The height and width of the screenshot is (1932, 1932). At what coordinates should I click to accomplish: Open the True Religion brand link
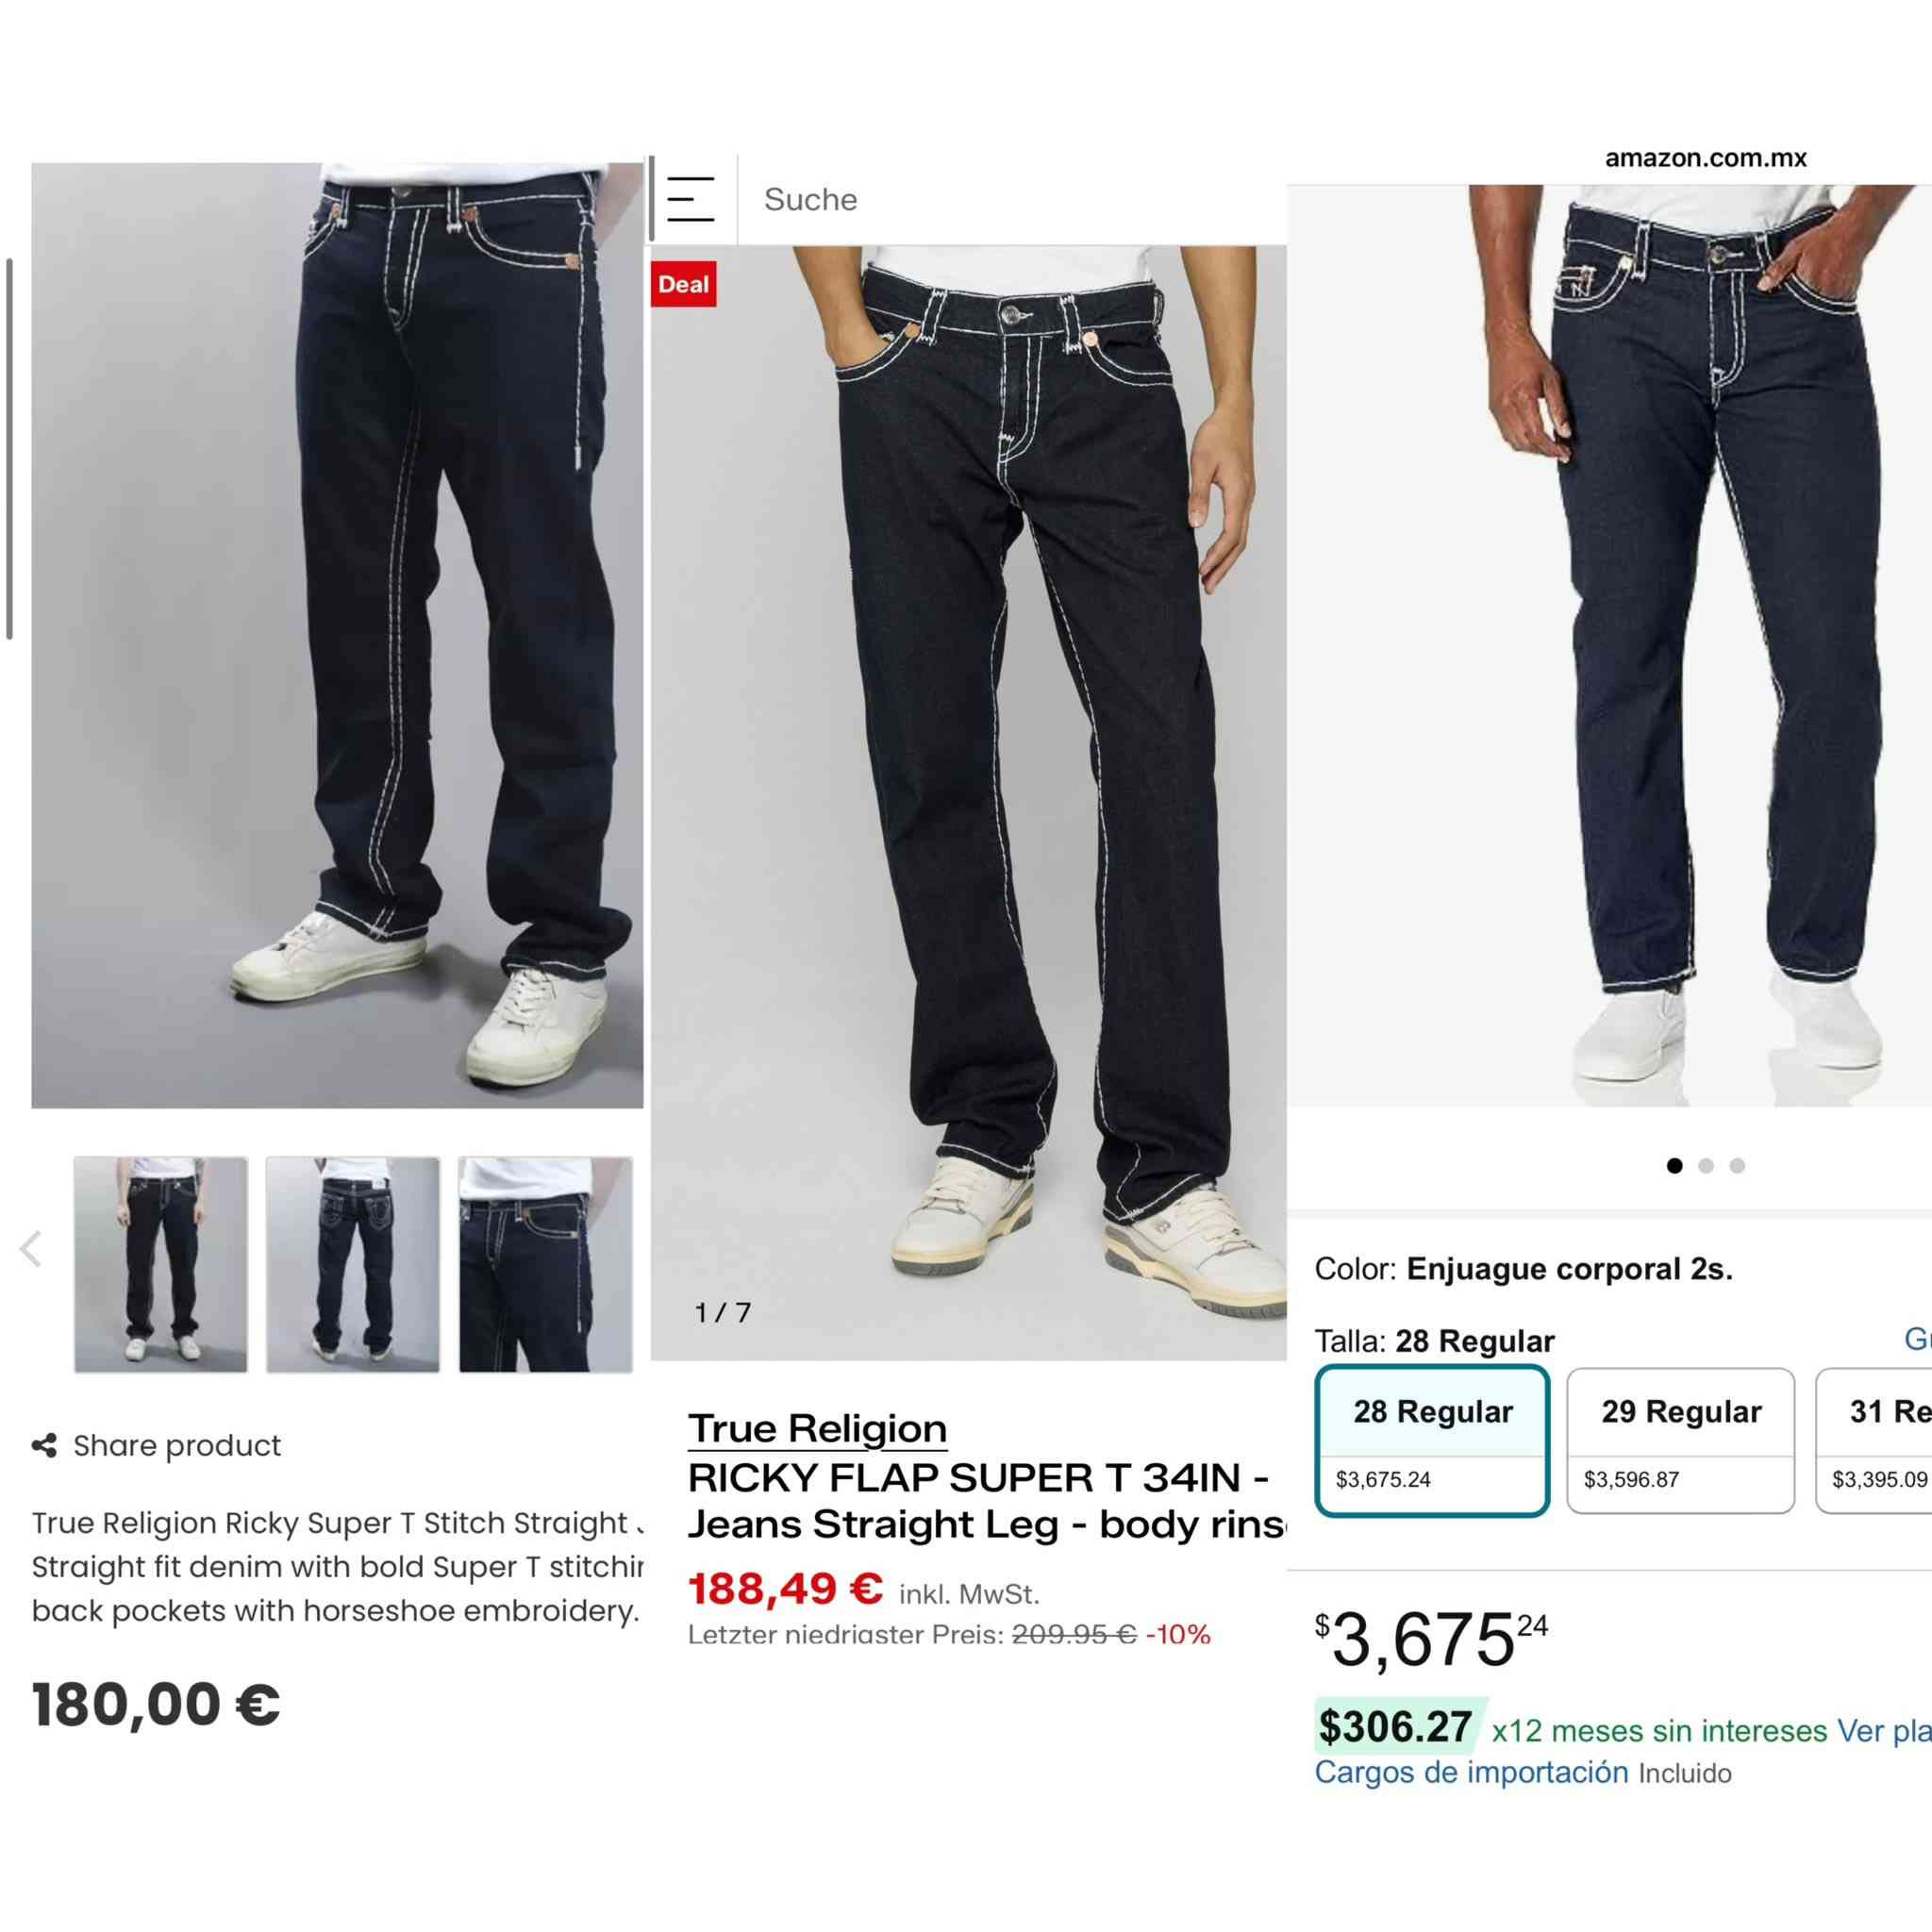(x=817, y=1428)
